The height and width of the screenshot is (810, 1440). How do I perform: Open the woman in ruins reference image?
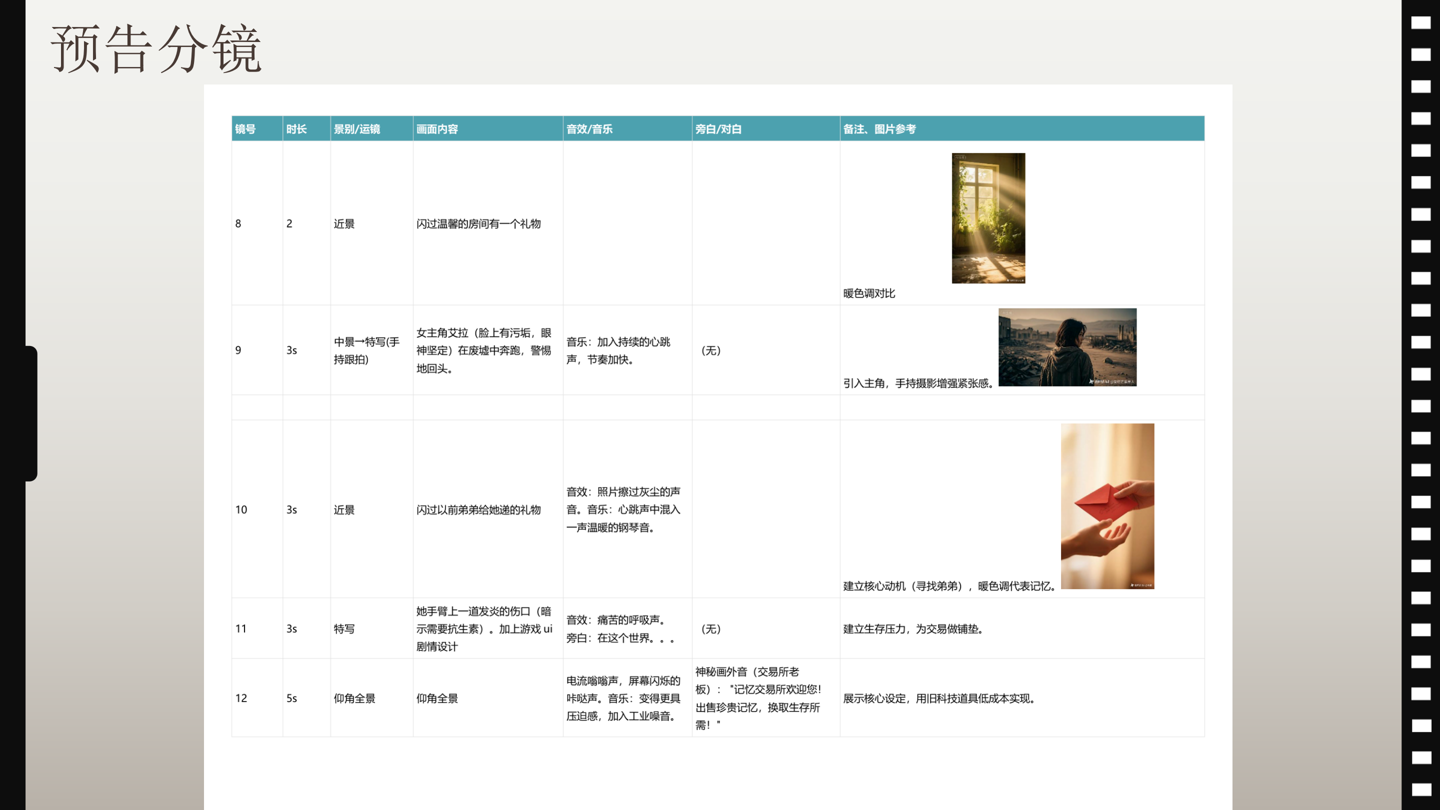1067,347
